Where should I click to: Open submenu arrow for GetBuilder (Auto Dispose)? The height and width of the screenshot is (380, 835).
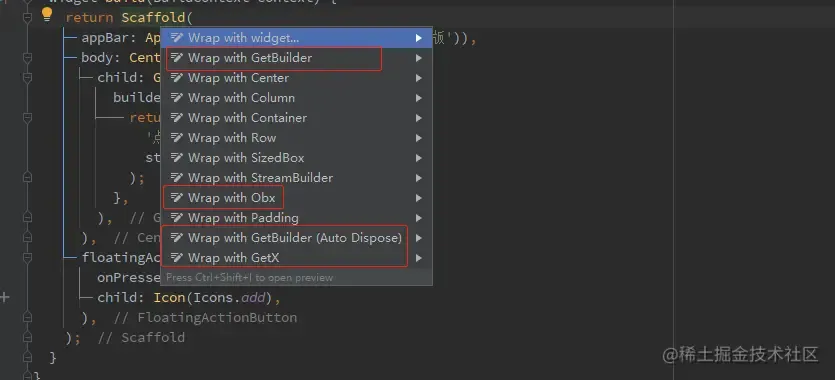pyautogui.click(x=419, y=238)
